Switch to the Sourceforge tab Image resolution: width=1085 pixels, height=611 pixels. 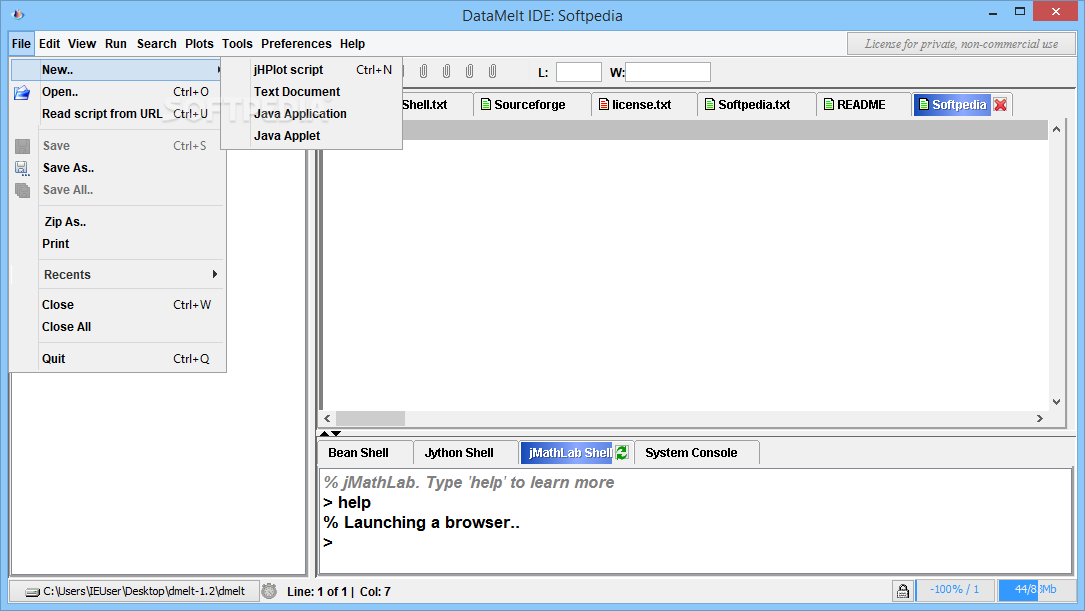[x=531, y=104]
